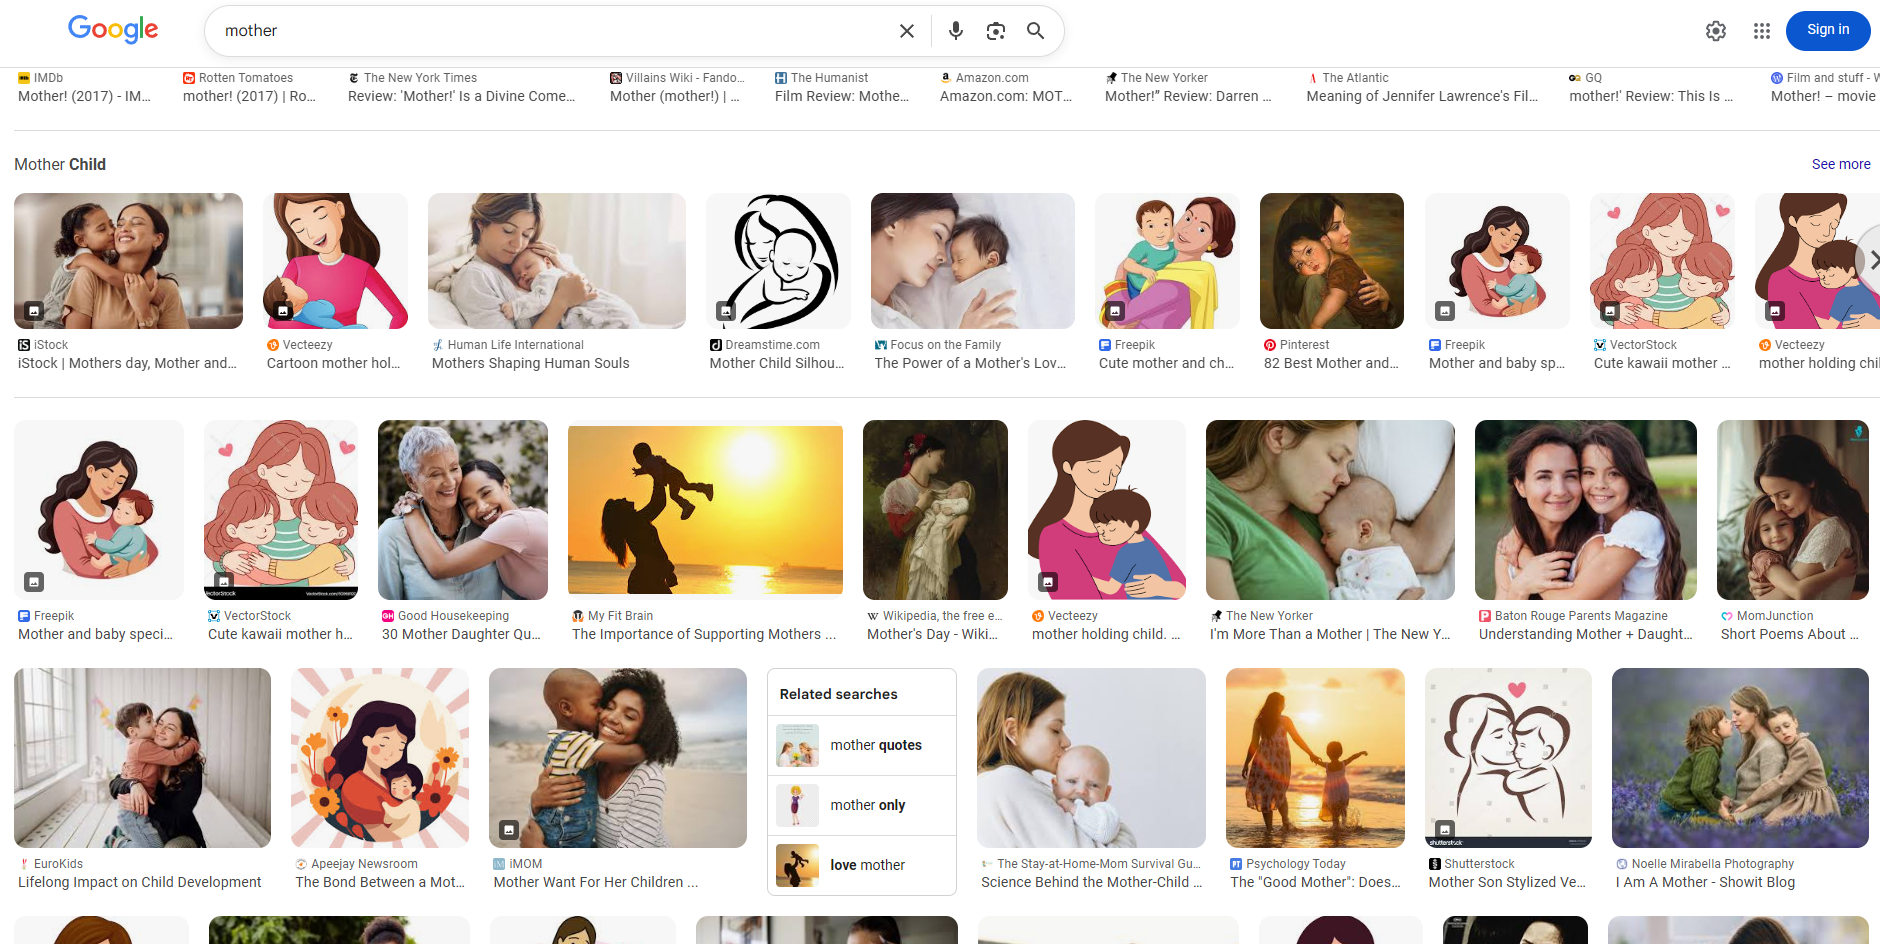The height and width of the screenshot is (944, 1880).
Task: Select the 'mother quotes' related search
Action: click(862, 745)
